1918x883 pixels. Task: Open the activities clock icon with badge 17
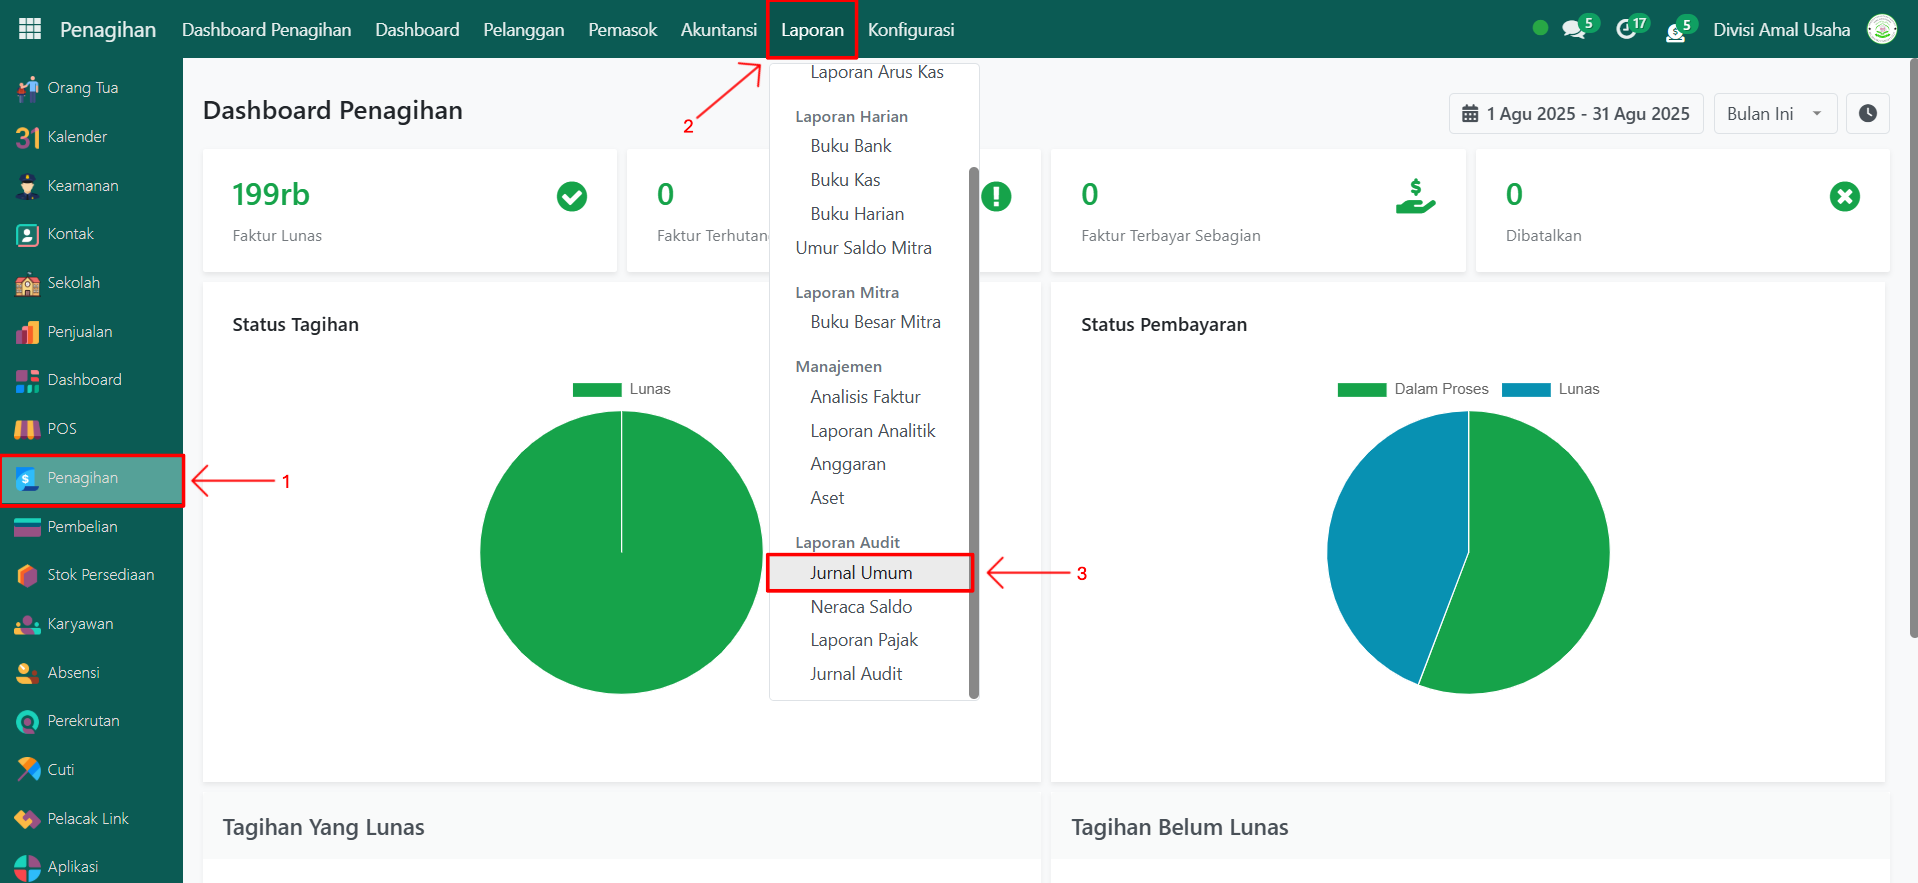click(1627, 29)
